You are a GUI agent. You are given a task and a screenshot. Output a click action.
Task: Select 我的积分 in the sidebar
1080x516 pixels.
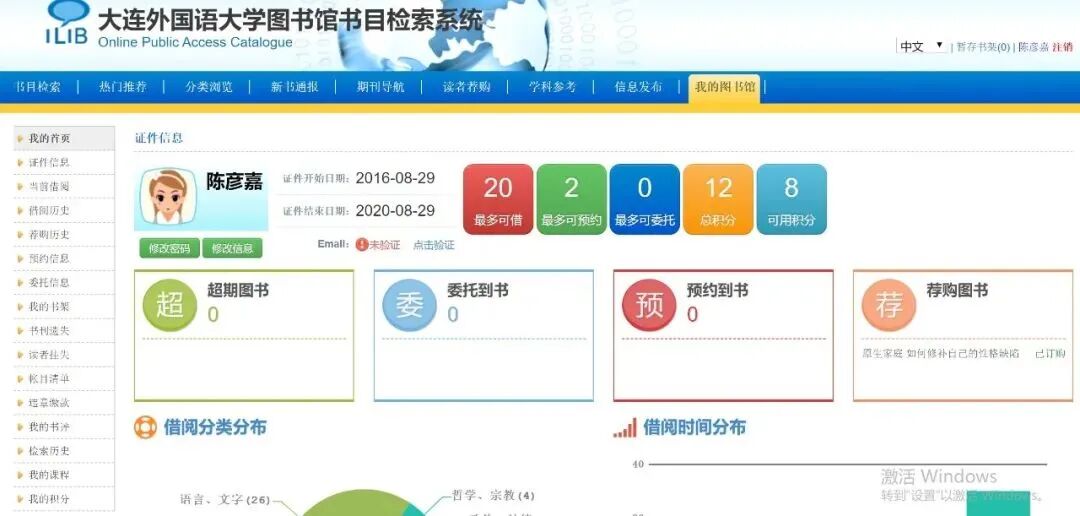[x=64, y=499]
